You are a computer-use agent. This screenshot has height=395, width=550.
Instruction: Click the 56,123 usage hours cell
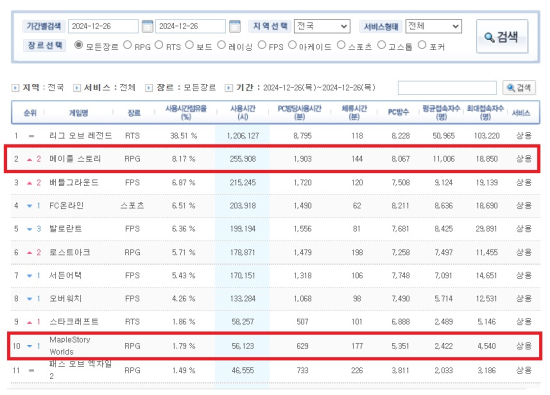243,346
